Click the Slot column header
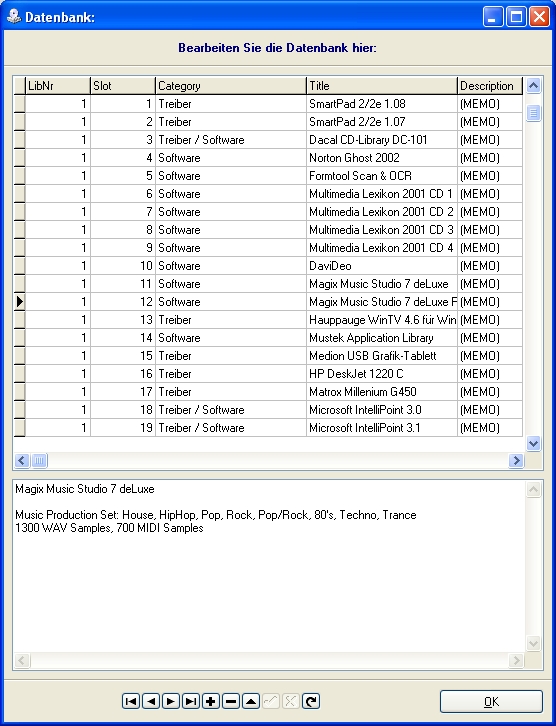556x726 pixels. click(x=123, y=86)
